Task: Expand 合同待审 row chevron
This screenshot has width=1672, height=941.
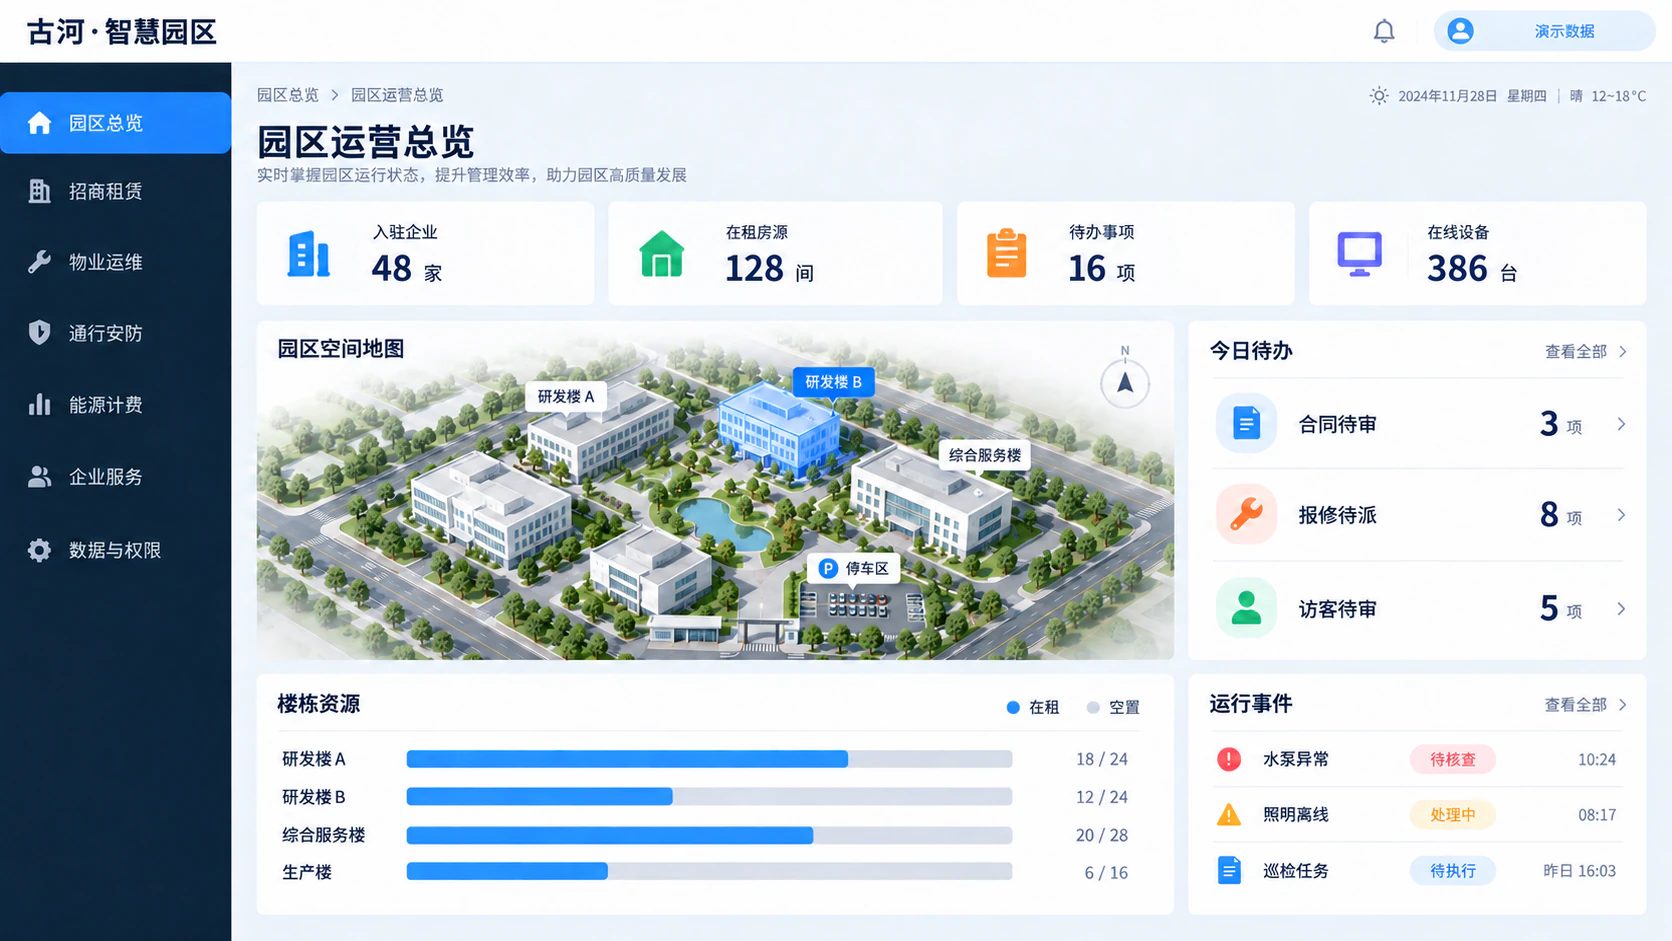Action: coord(1621,424)
